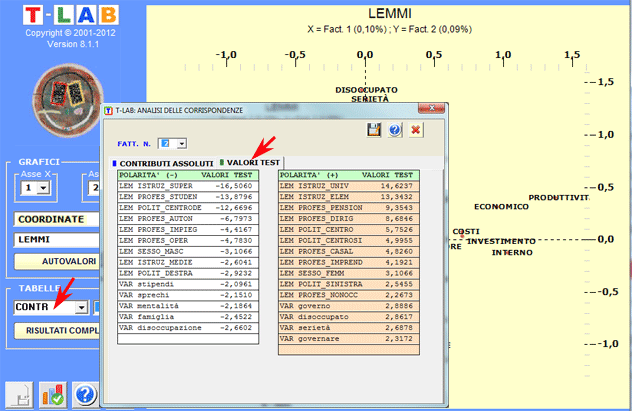
Task: Select row LEM POLIT_CENTRODE
Action: [188, 208]
